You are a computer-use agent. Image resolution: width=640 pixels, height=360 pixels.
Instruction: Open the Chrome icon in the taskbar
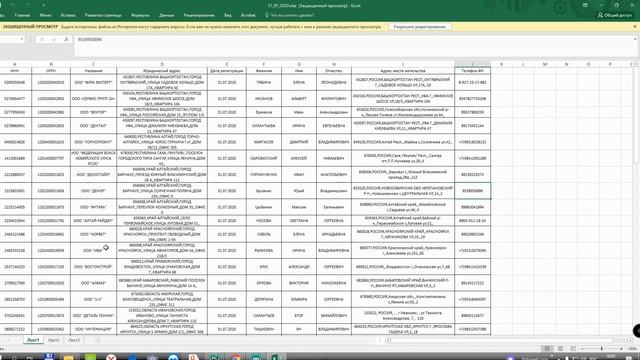click(x=236, y=357)
